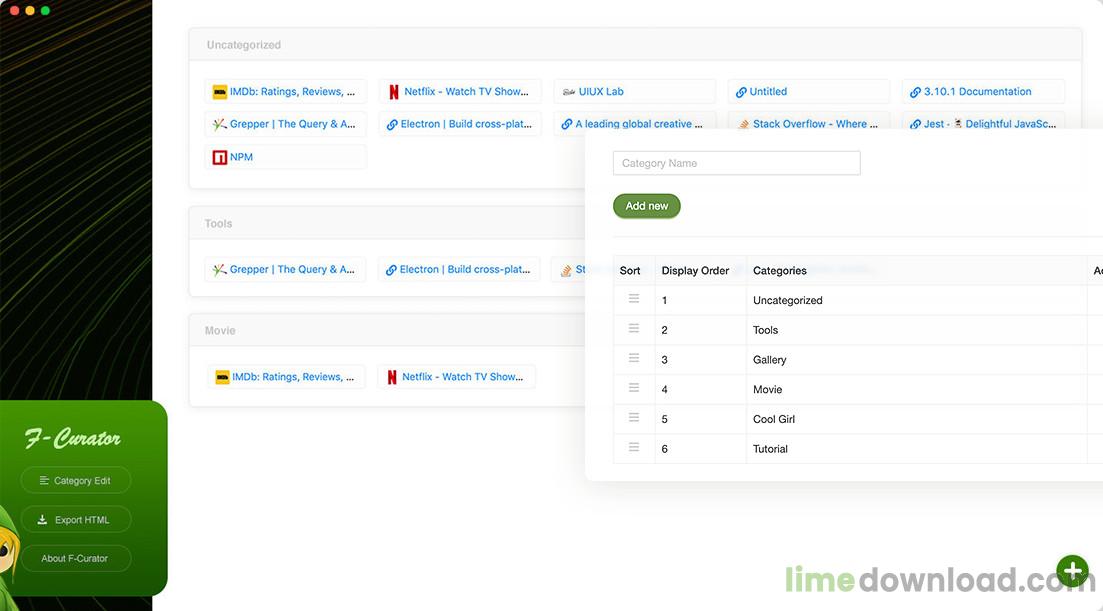Screen dimensions: 1103x611
Task: Click the Tools section header
Action: [387, 223]
